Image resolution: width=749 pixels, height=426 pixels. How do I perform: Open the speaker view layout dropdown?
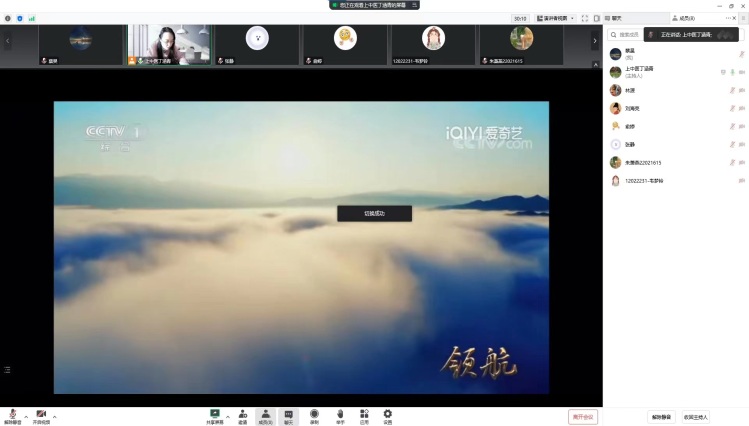(x=556, y=18)
